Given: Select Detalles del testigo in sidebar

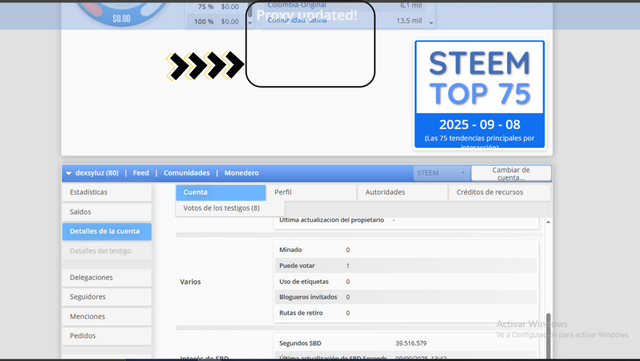Looking at the screenshot, I should tap(107, 251).
